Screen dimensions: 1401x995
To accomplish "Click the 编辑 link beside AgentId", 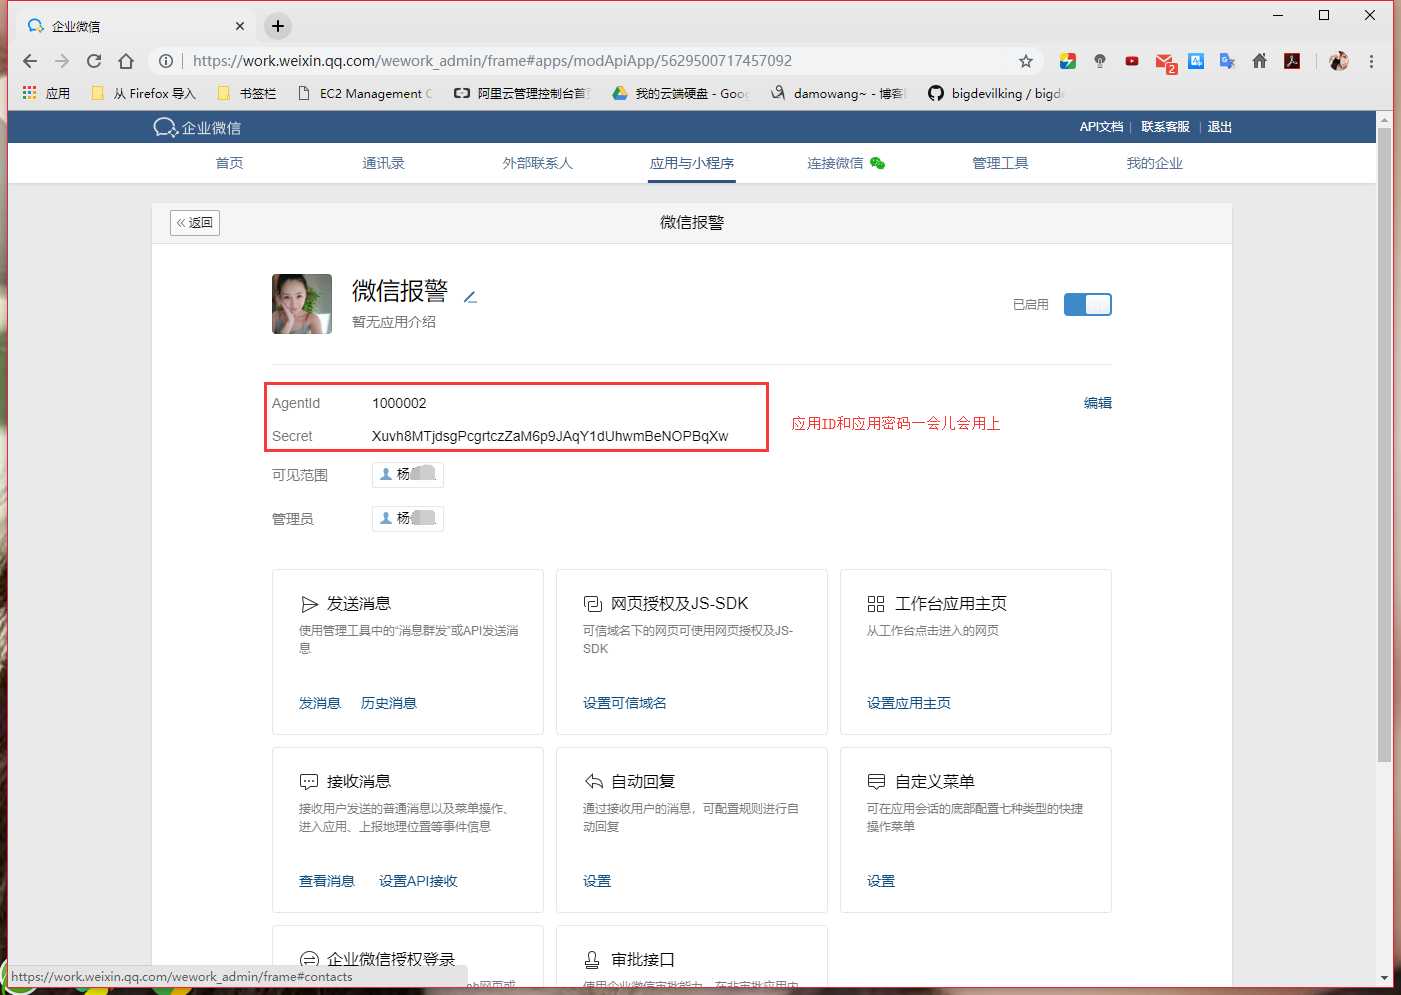I will (1098, 403).
